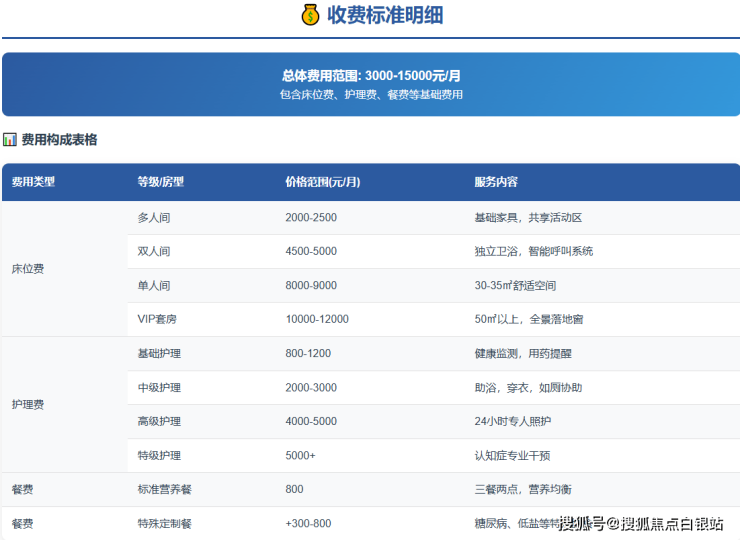The width and height of the screenshot is (740, 540).
Task: Select the 服务内容 column header
Action: [496, 182]
